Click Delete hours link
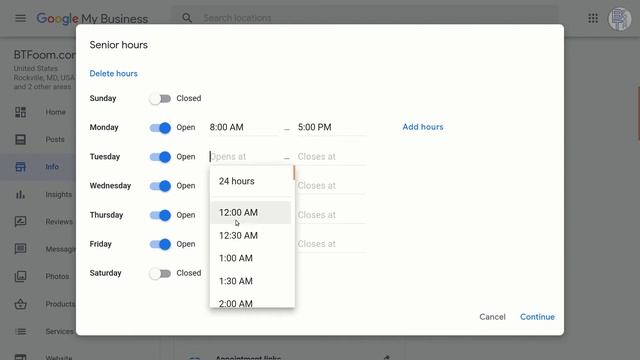Image resolution: width=640 pixels, height=360 pixels. [x=113, y=73]
